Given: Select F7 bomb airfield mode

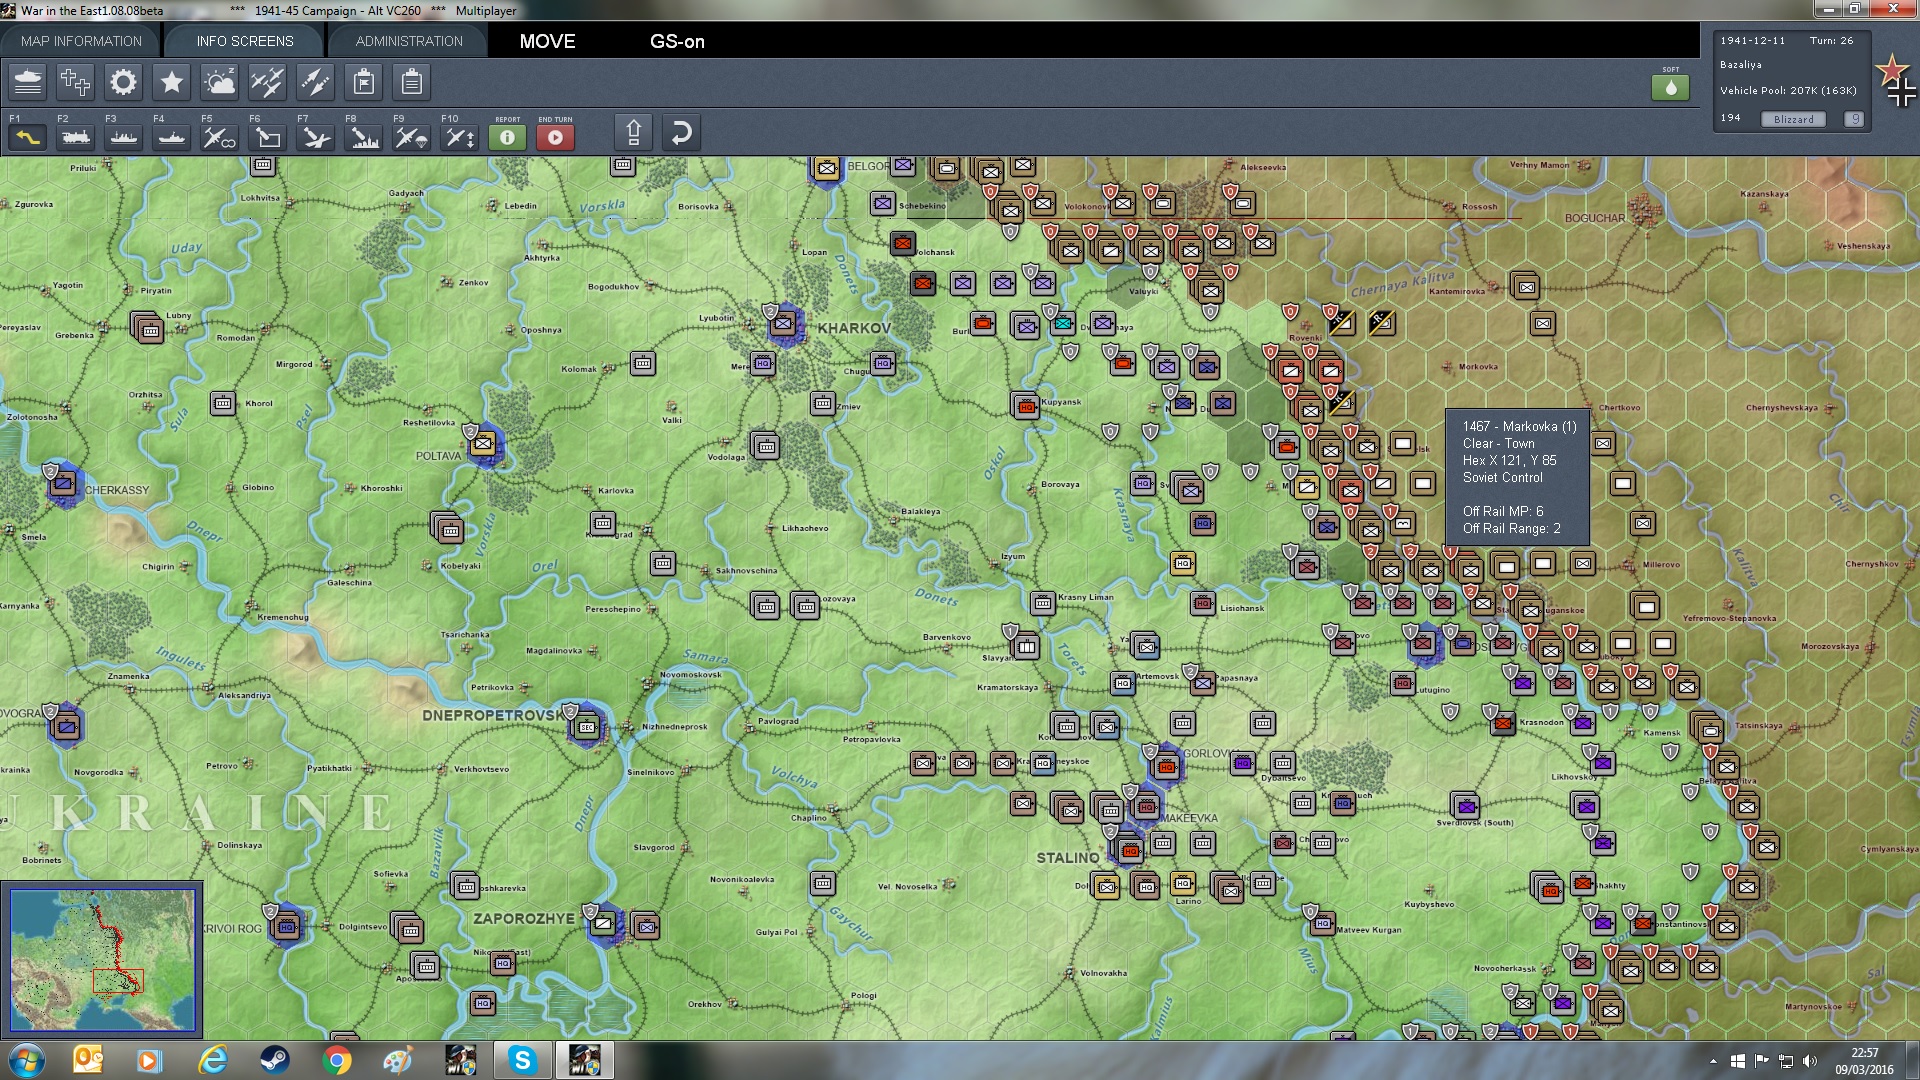Looking at the screenshot, I should [x=315, y=137].
